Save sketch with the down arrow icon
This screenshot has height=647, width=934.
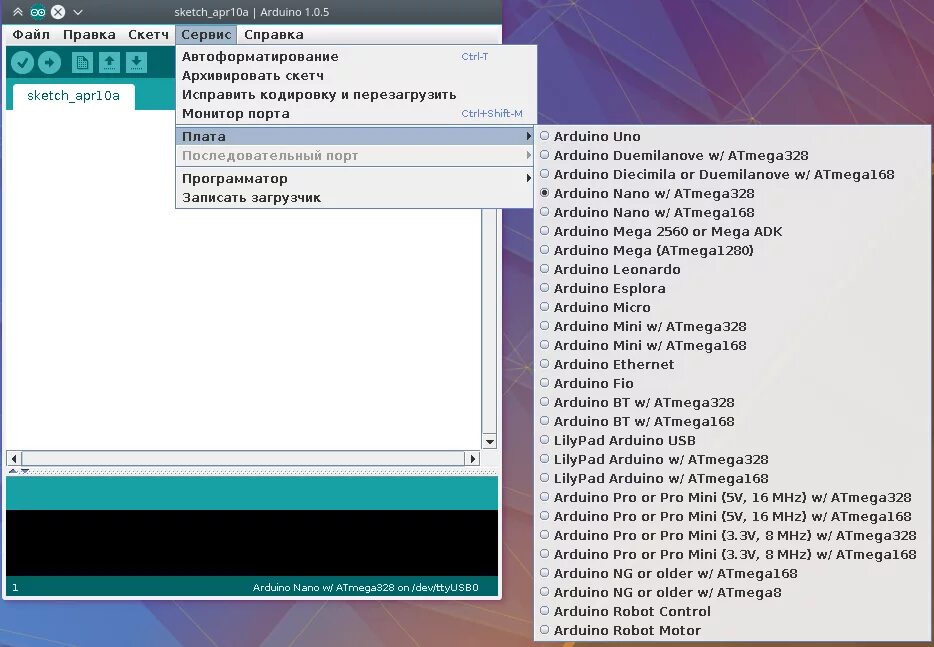(136, 63)
